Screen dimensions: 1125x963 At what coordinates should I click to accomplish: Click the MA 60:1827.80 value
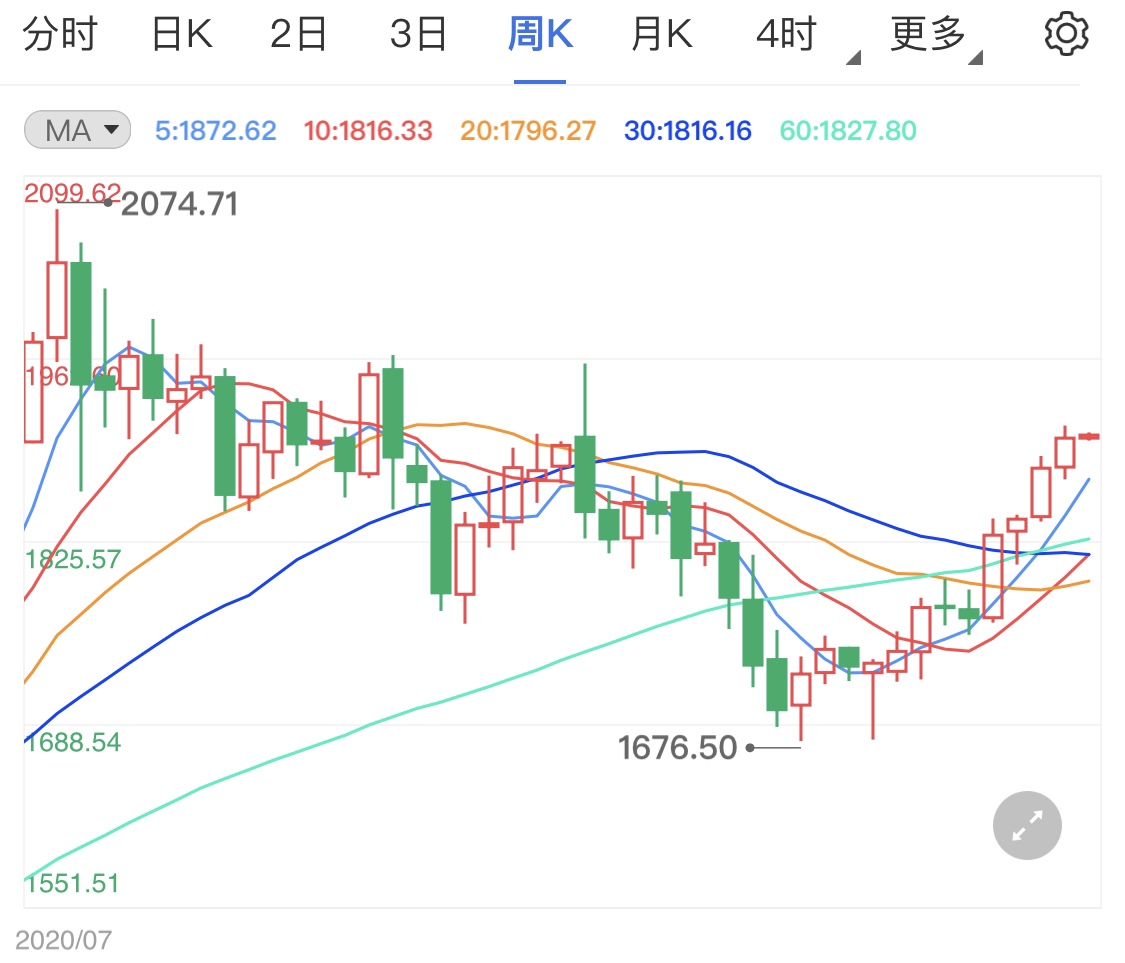point(848,131)
